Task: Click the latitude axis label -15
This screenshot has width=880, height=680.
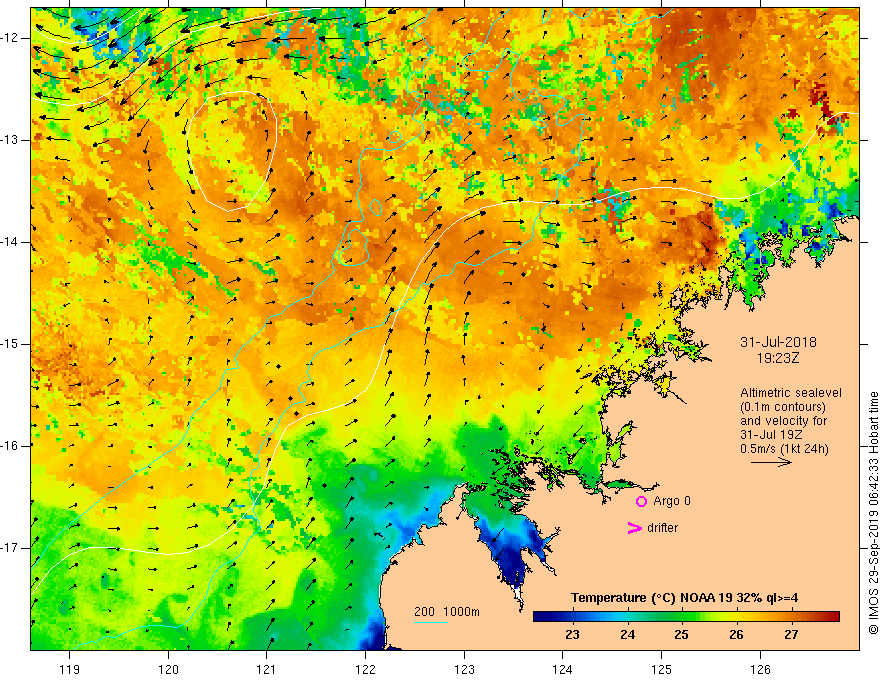Action: point(11,344)
